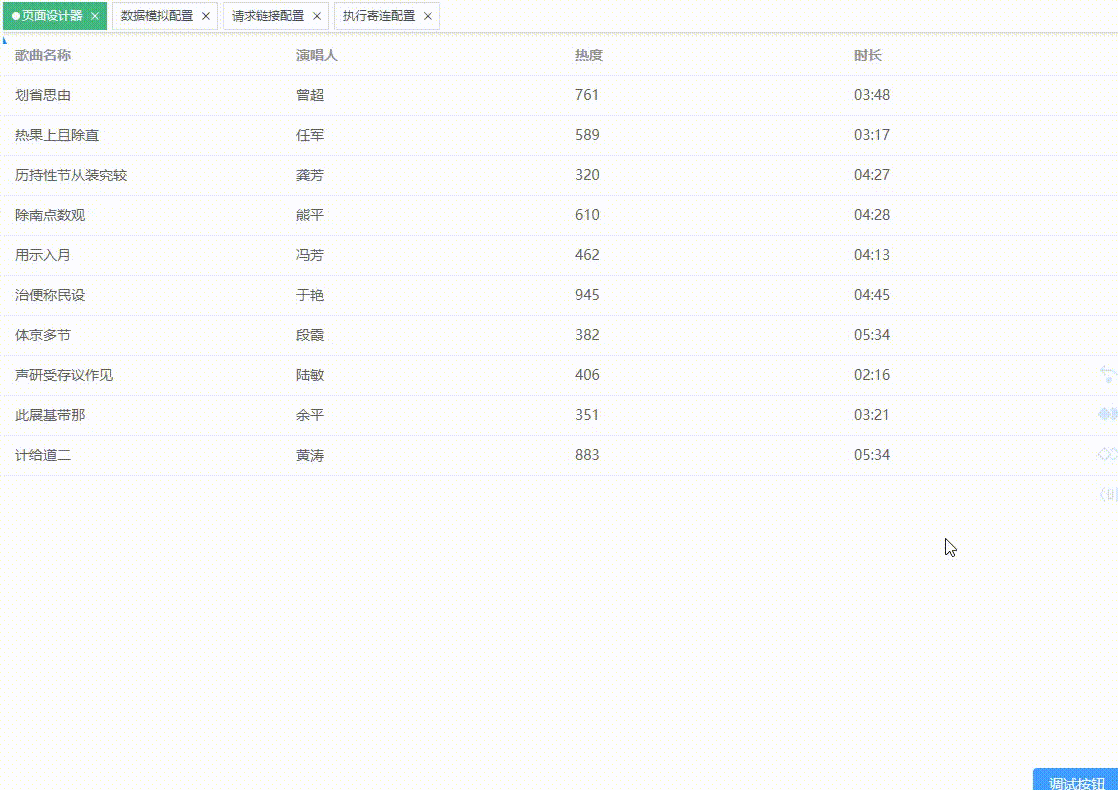
Task: Click duration 03:17
Action: (x=872, y=135)
